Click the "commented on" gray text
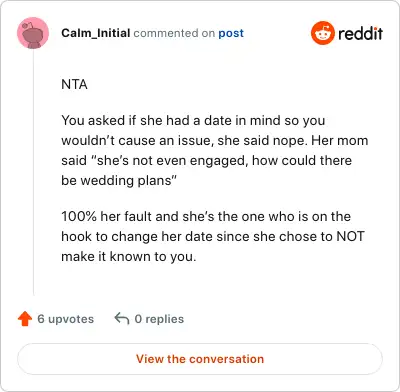Viewport: 400px width, 392px height. point(174,33)
